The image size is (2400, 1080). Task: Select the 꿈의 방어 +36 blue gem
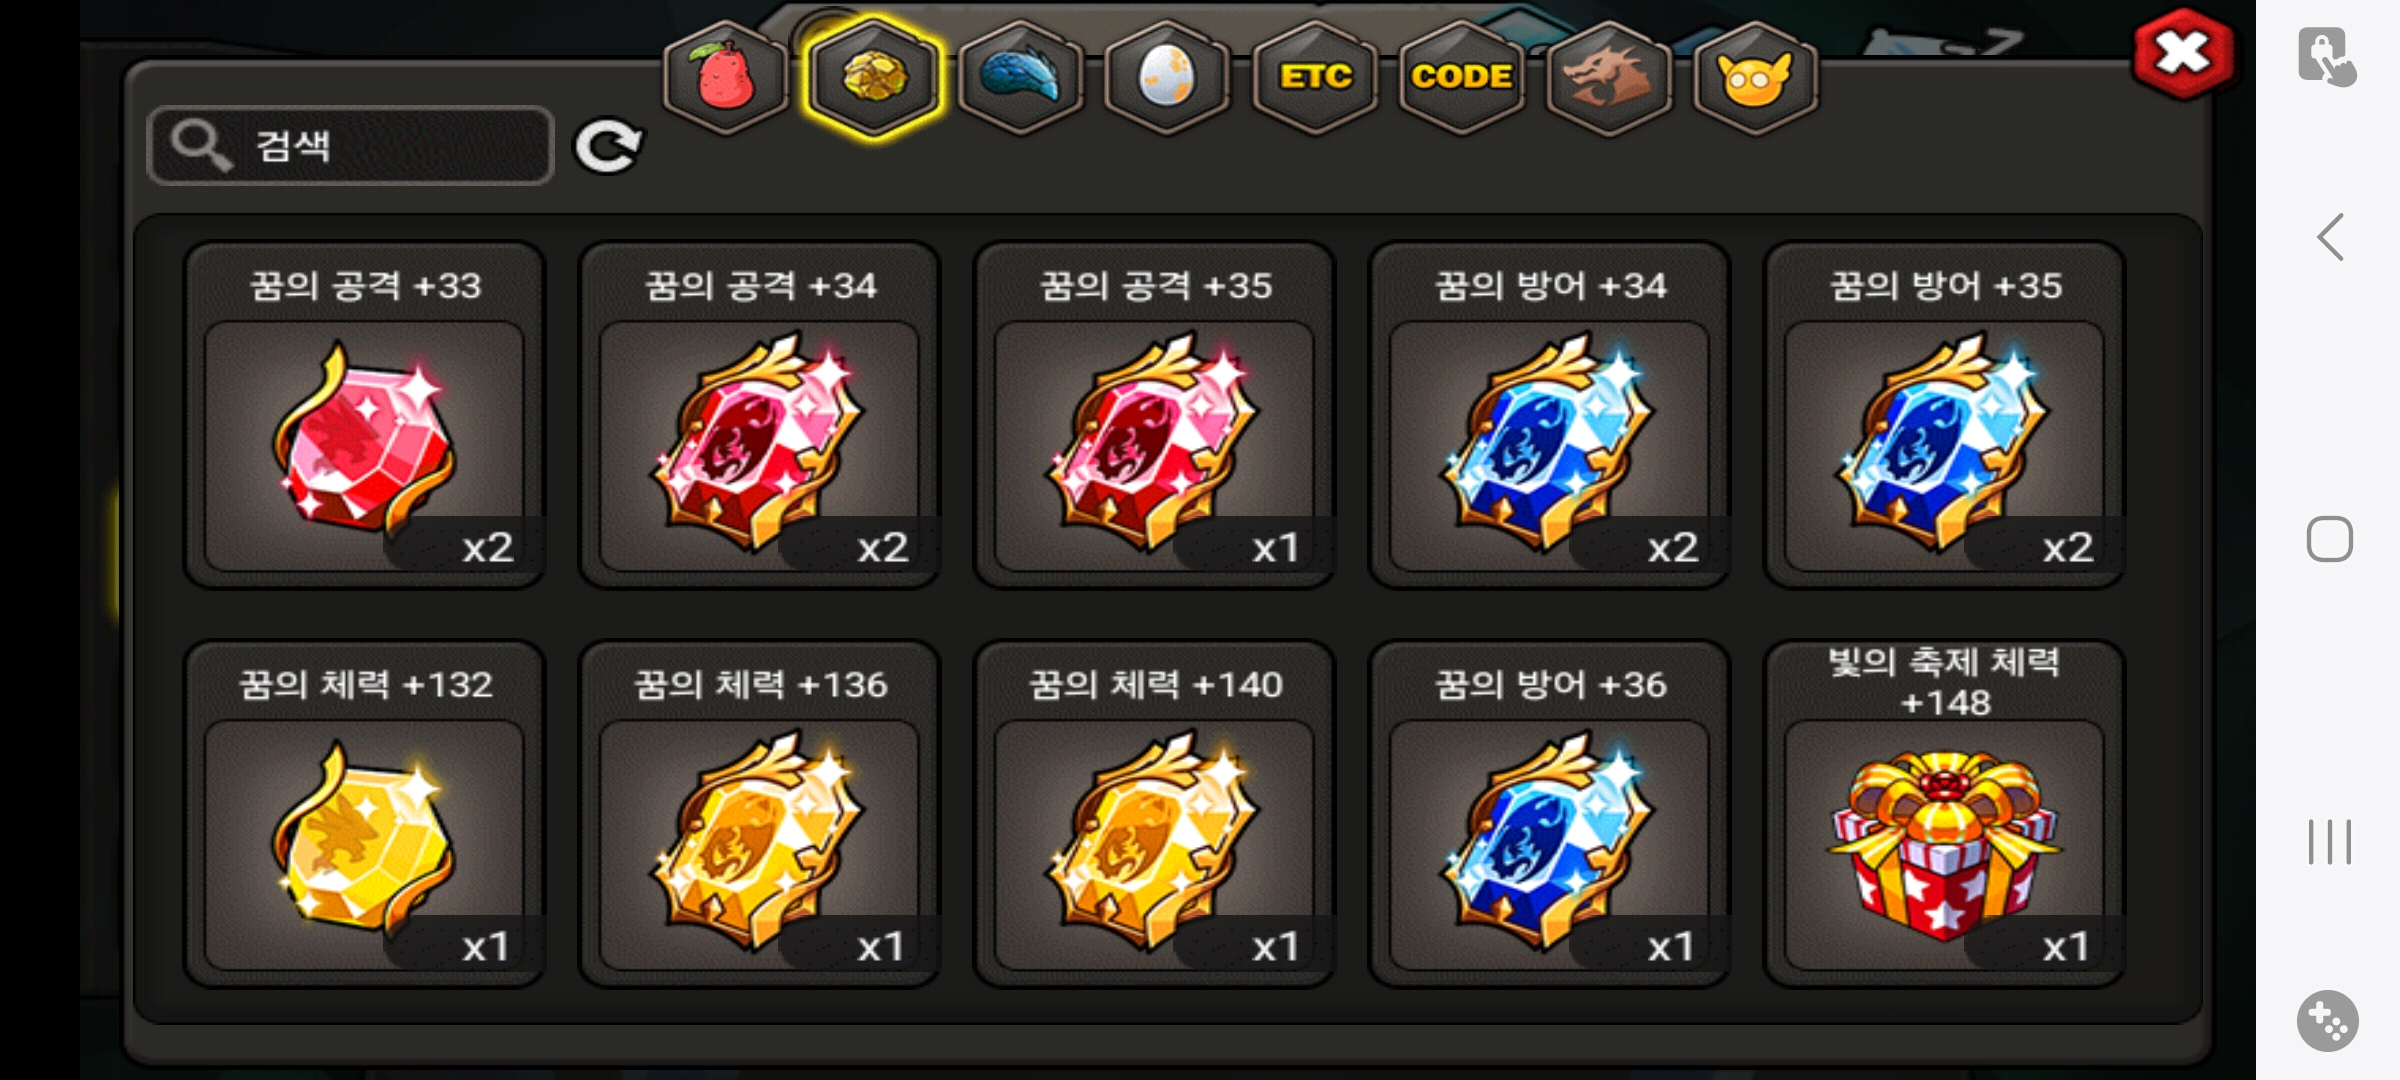pyautogui.click(x=1549, y=814)
